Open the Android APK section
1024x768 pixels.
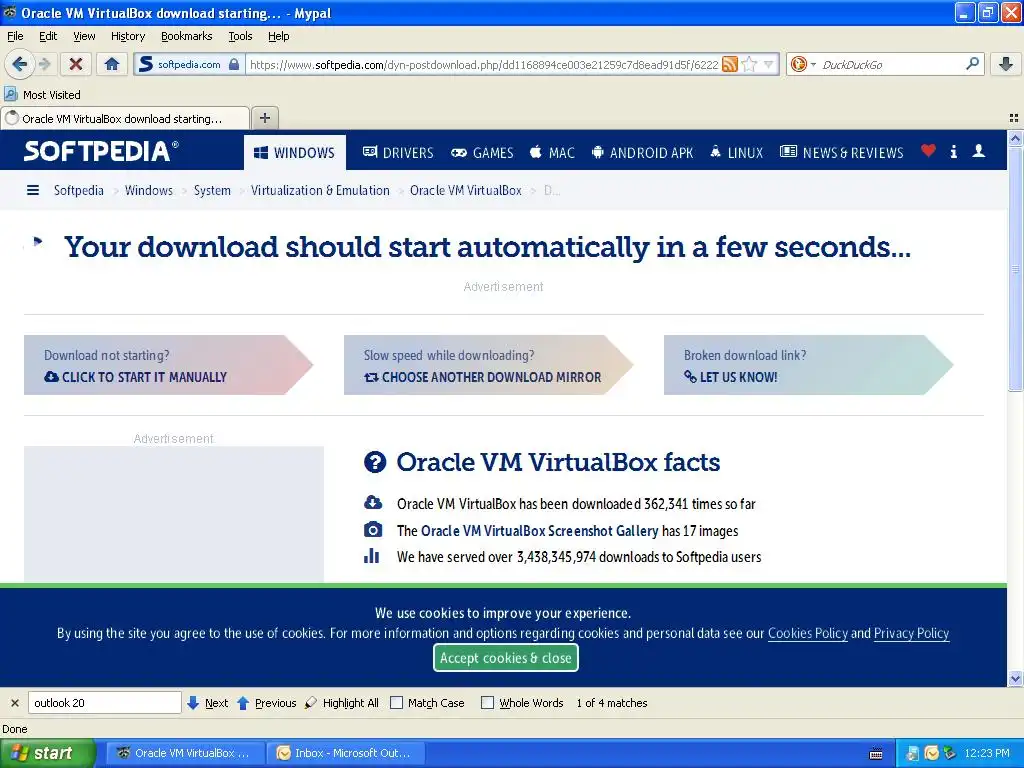pyautogui.click(x=642, y=153)
